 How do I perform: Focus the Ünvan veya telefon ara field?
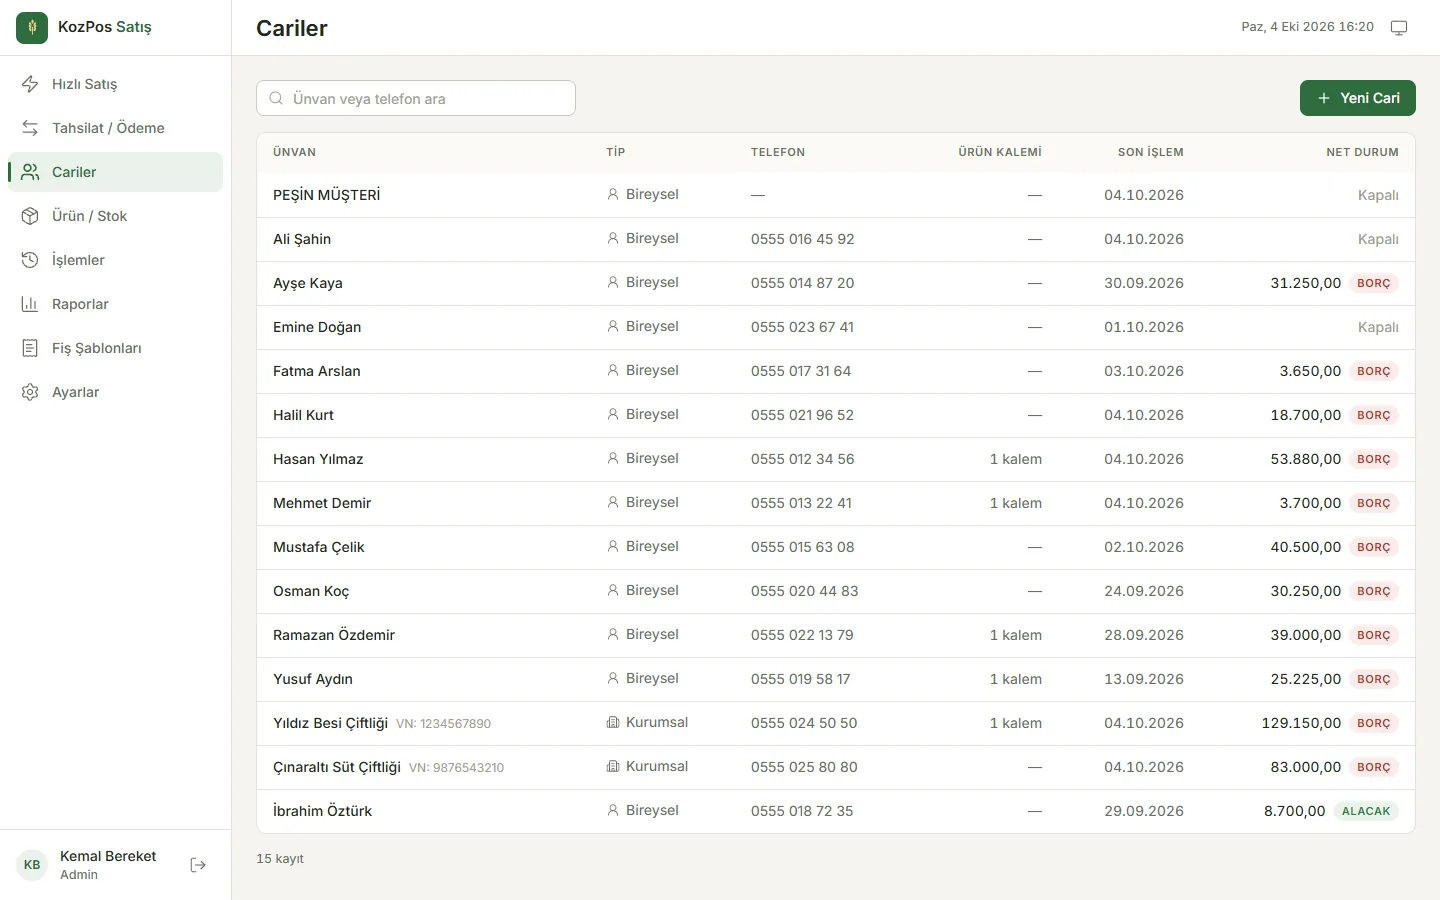click(x=416, y=98)
